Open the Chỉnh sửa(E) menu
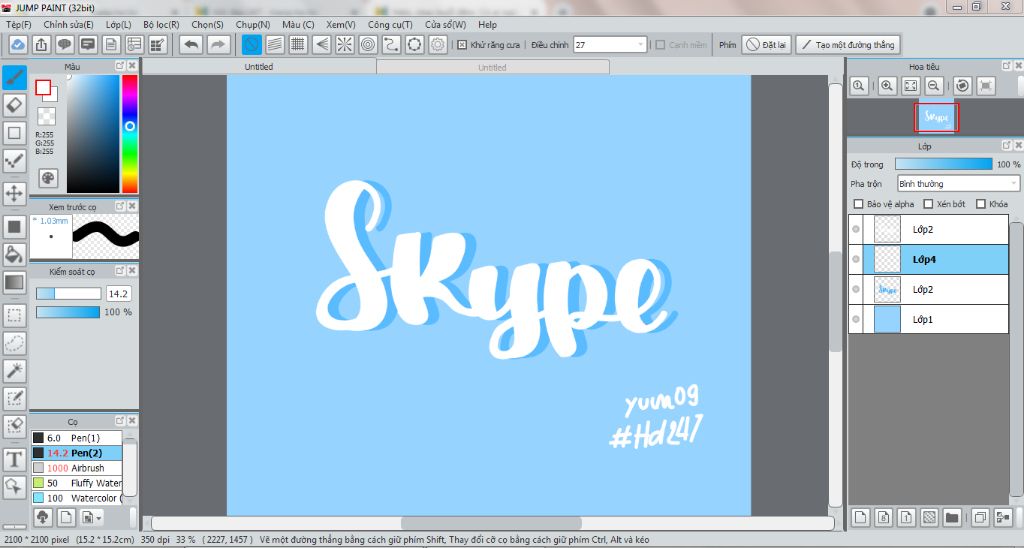The image size is (1024, 548). [68, 24]
